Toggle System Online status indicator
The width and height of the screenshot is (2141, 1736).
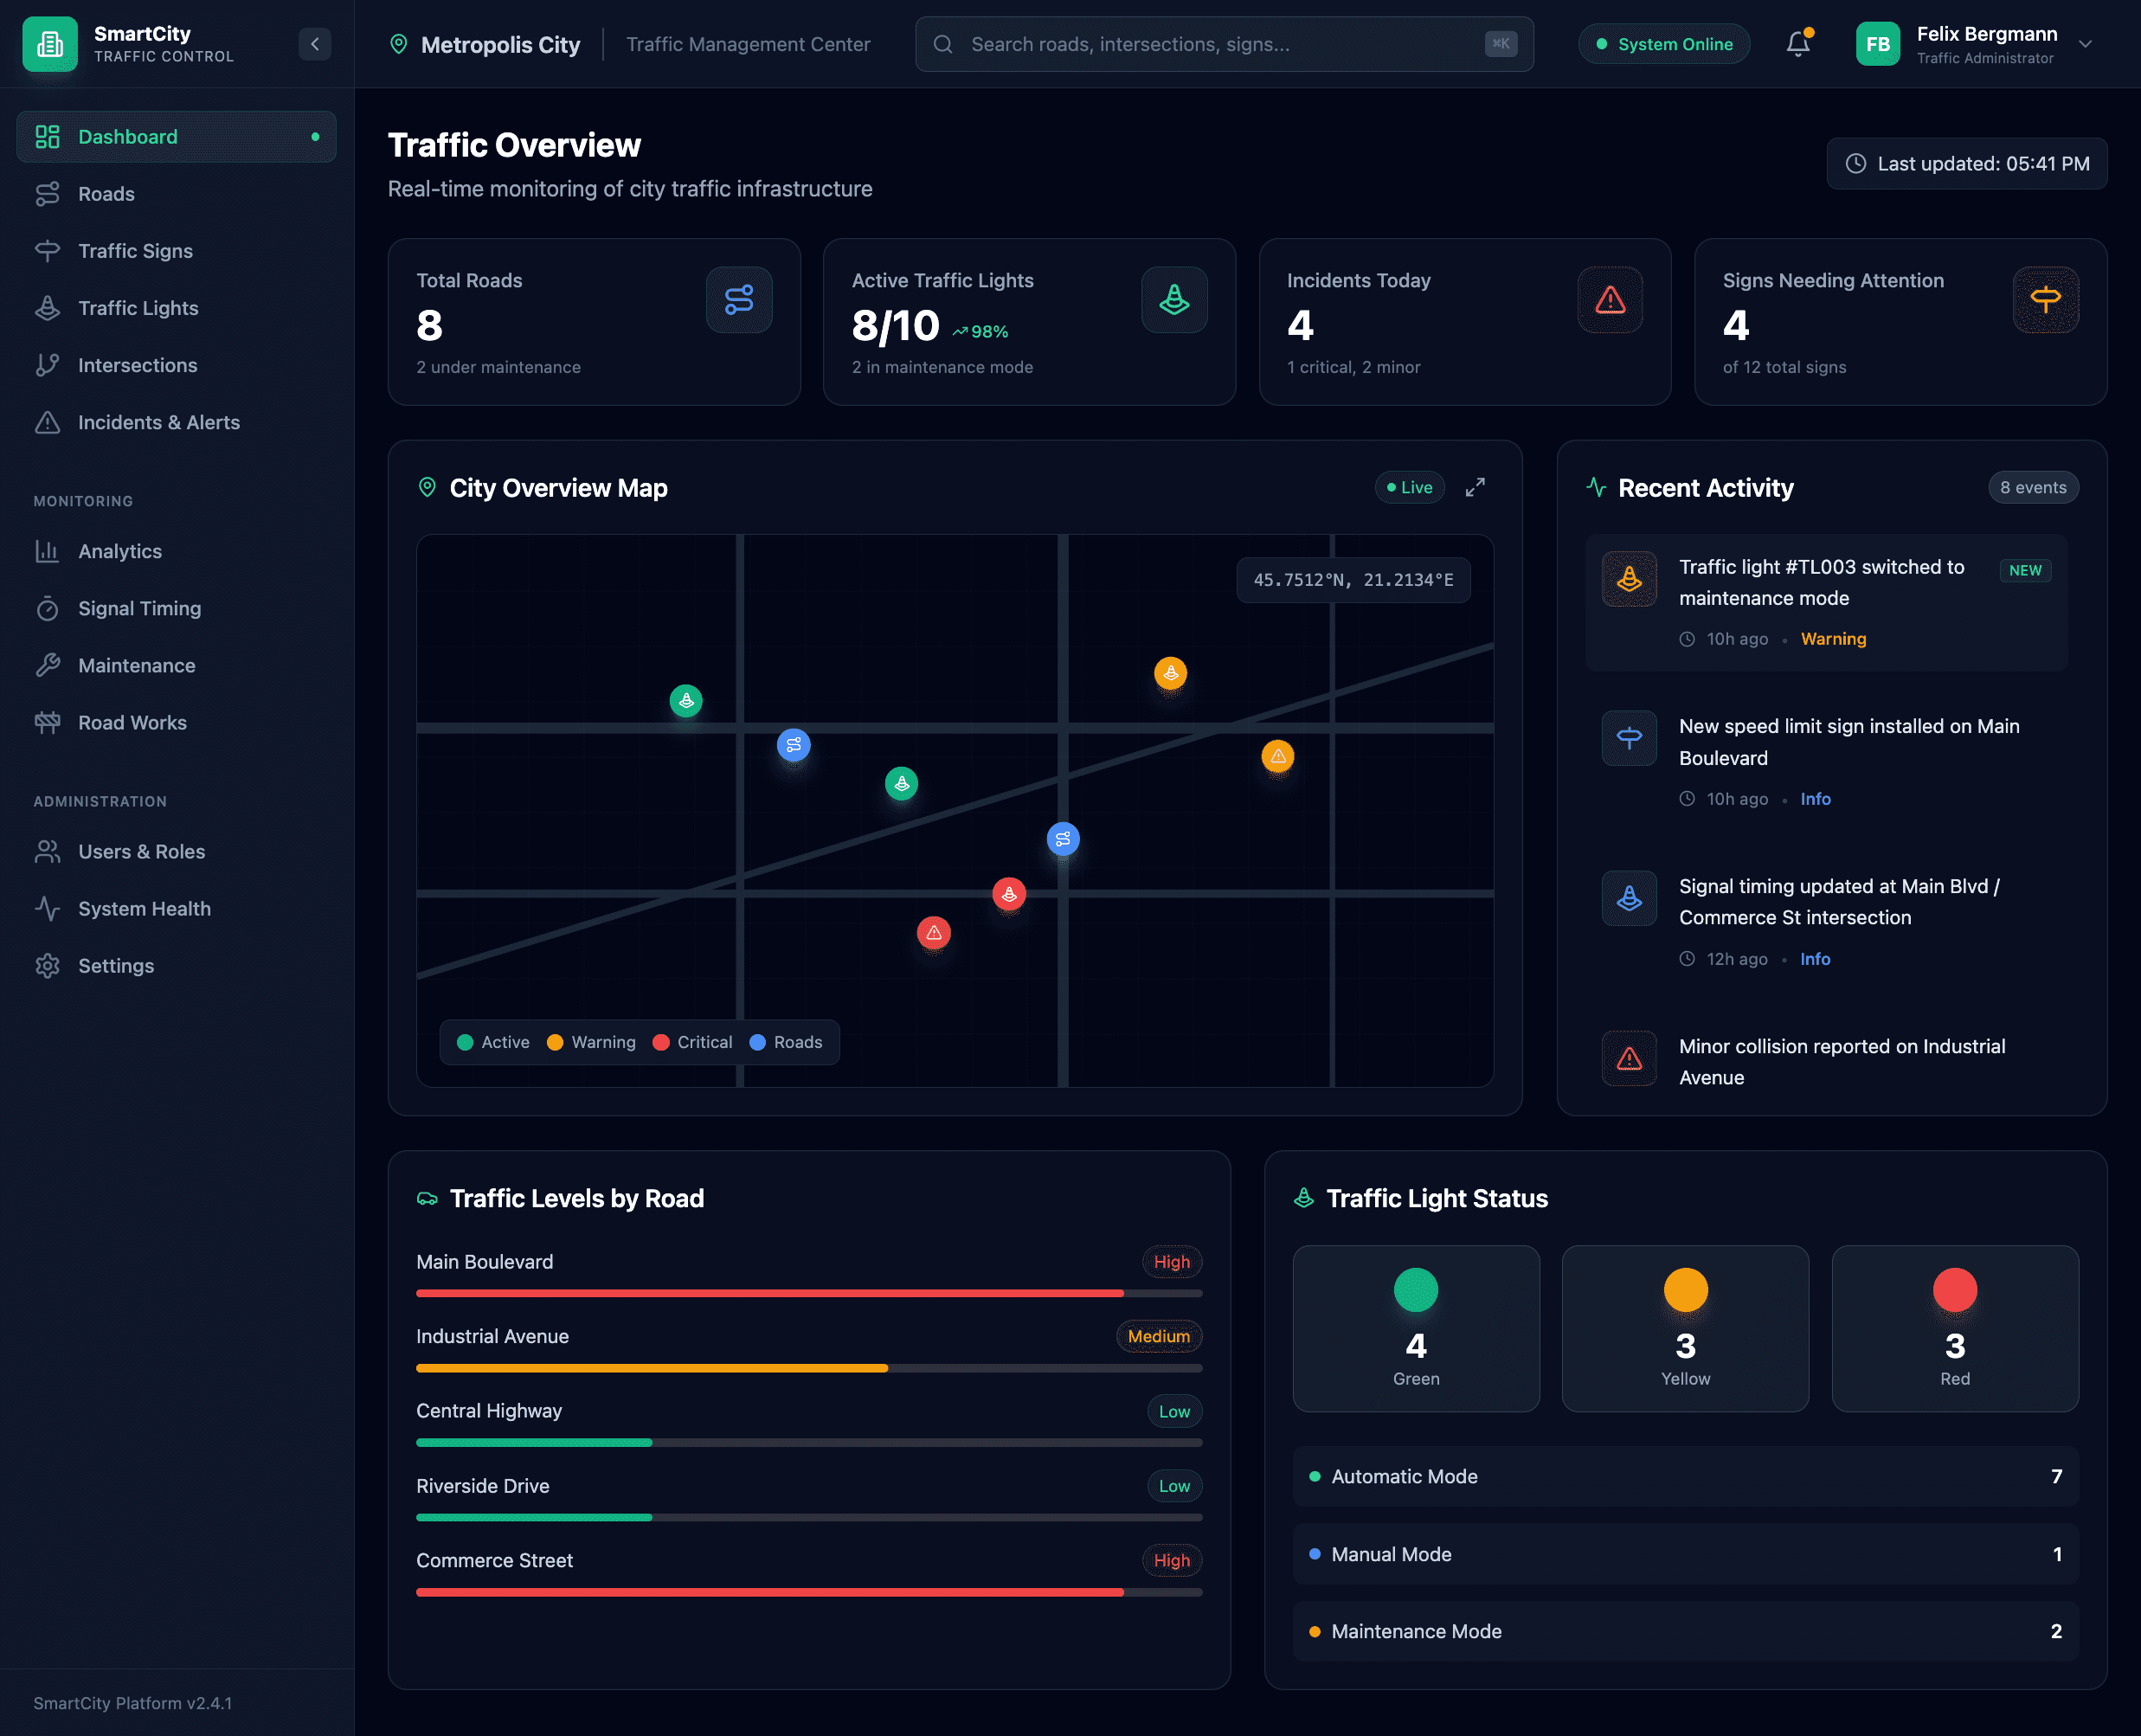(x=1663, y=43)
